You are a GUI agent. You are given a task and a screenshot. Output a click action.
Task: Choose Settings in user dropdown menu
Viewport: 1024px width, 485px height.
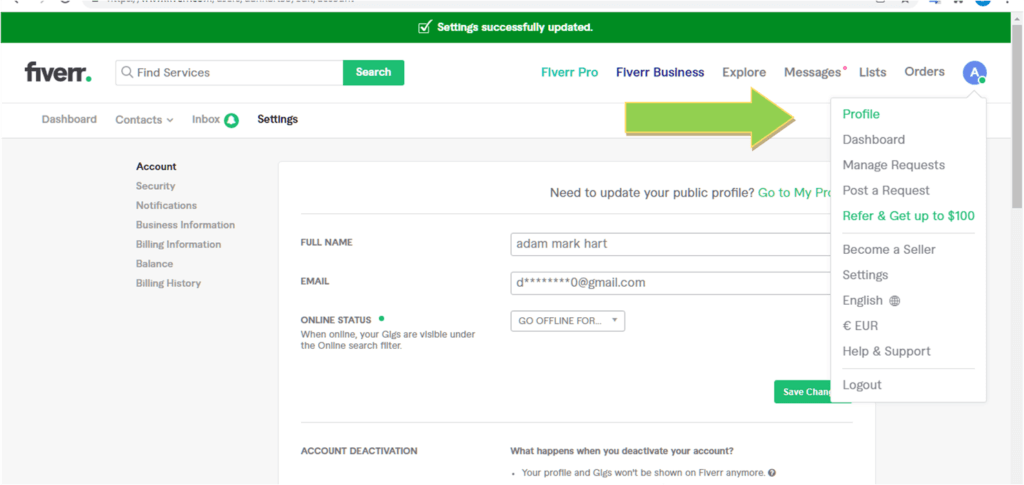click(x=865, y=275)
